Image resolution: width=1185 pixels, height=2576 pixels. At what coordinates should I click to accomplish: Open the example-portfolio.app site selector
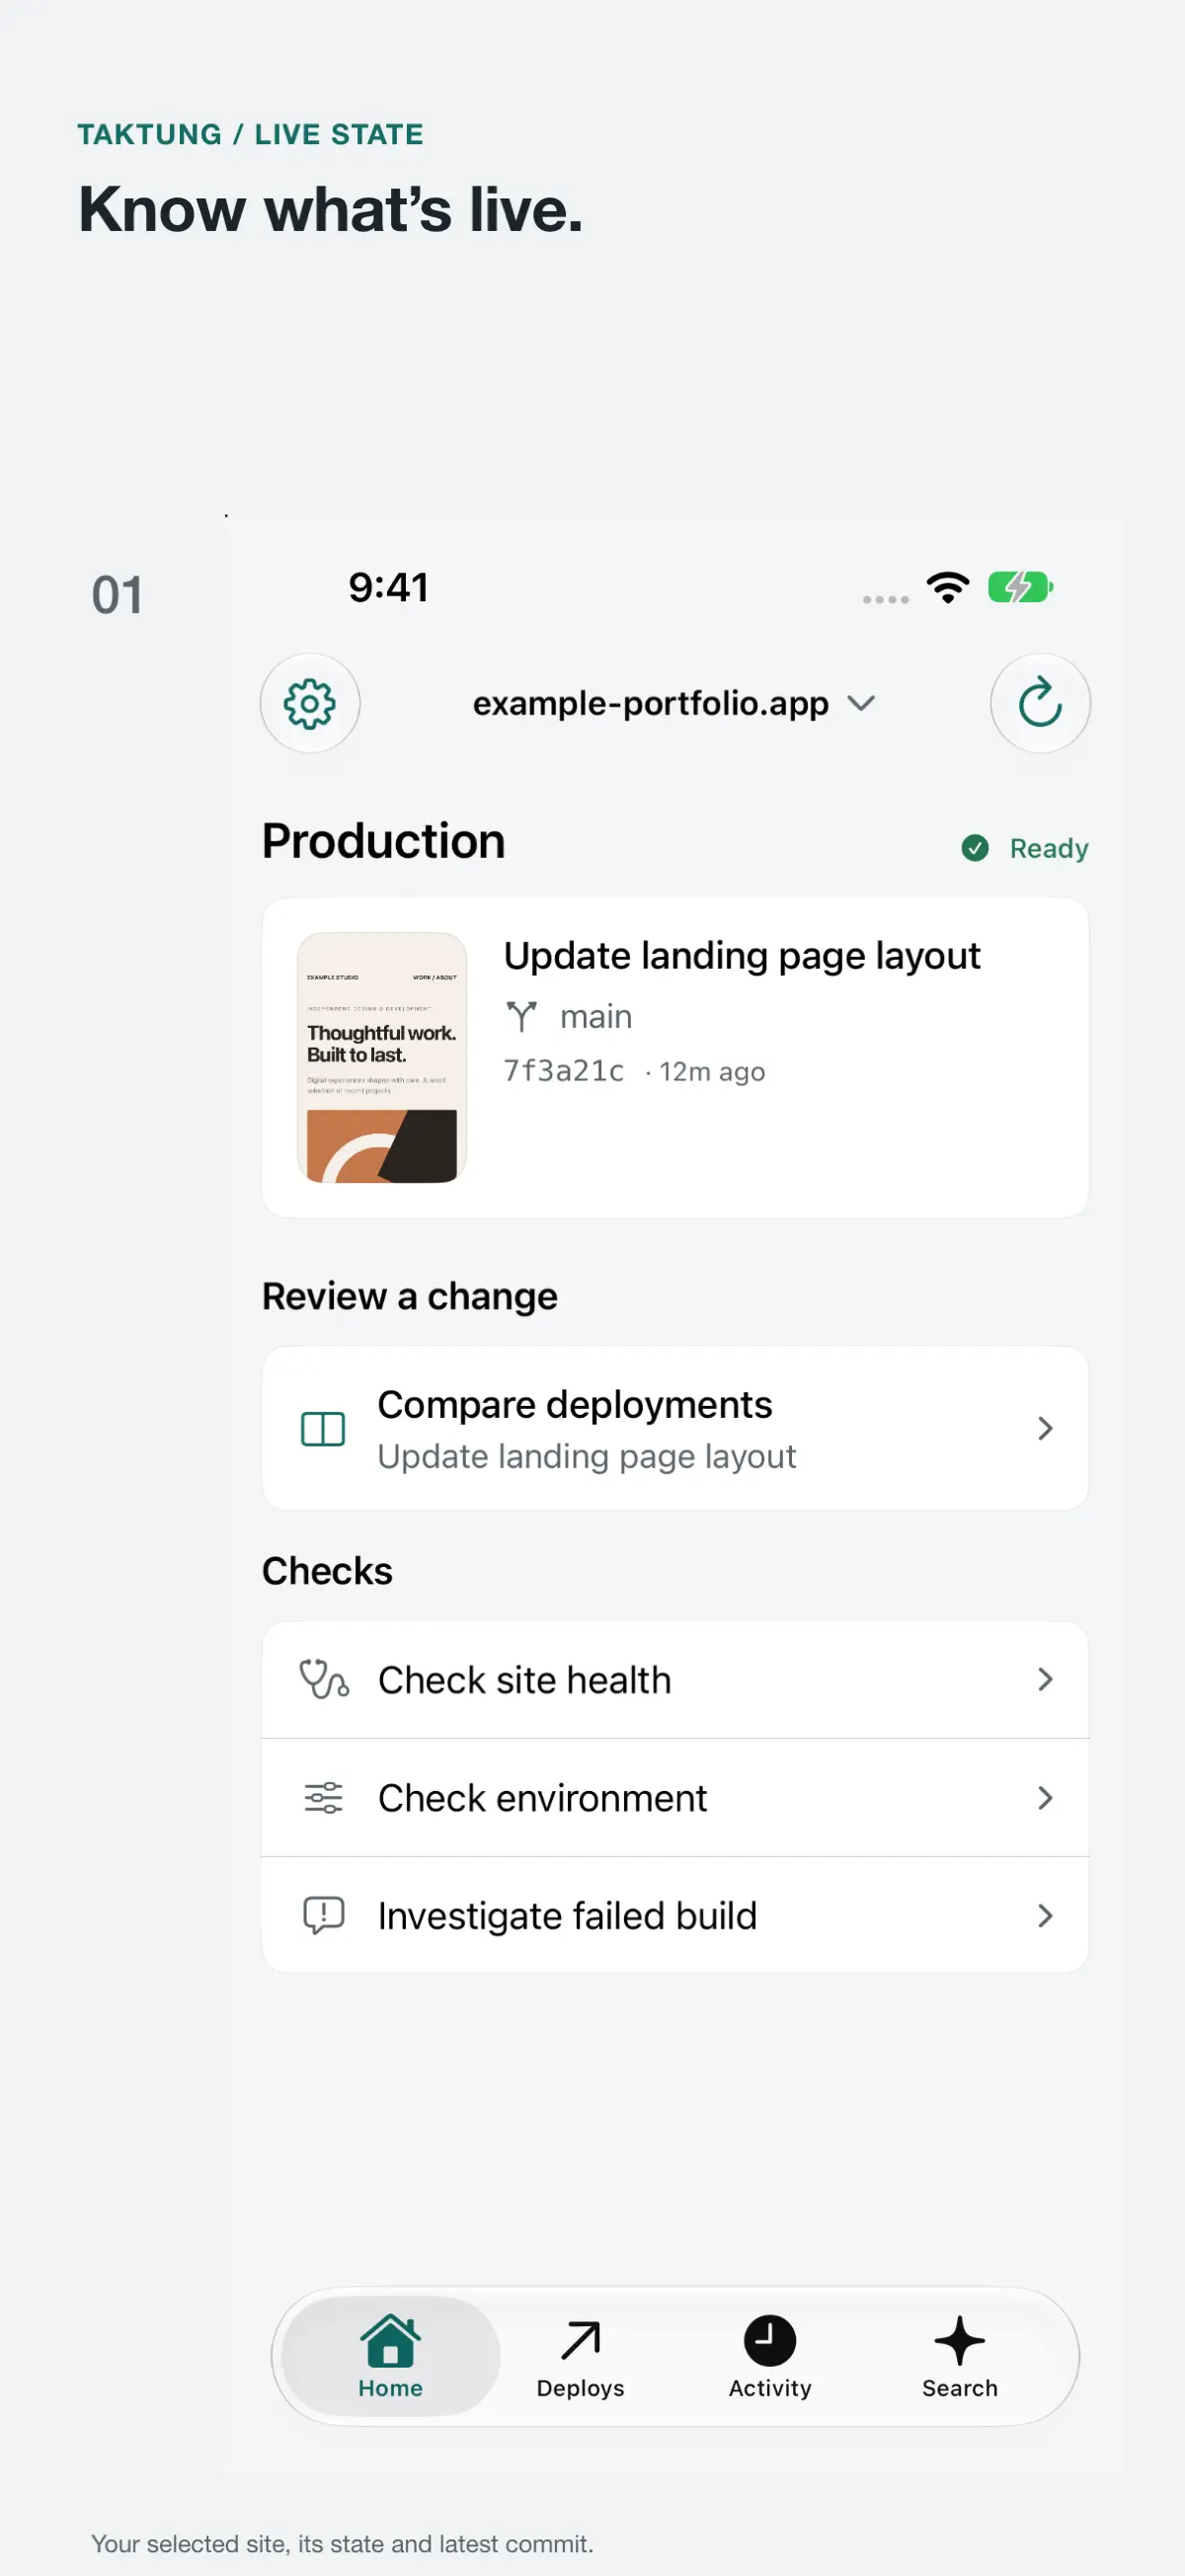[674, 703]
